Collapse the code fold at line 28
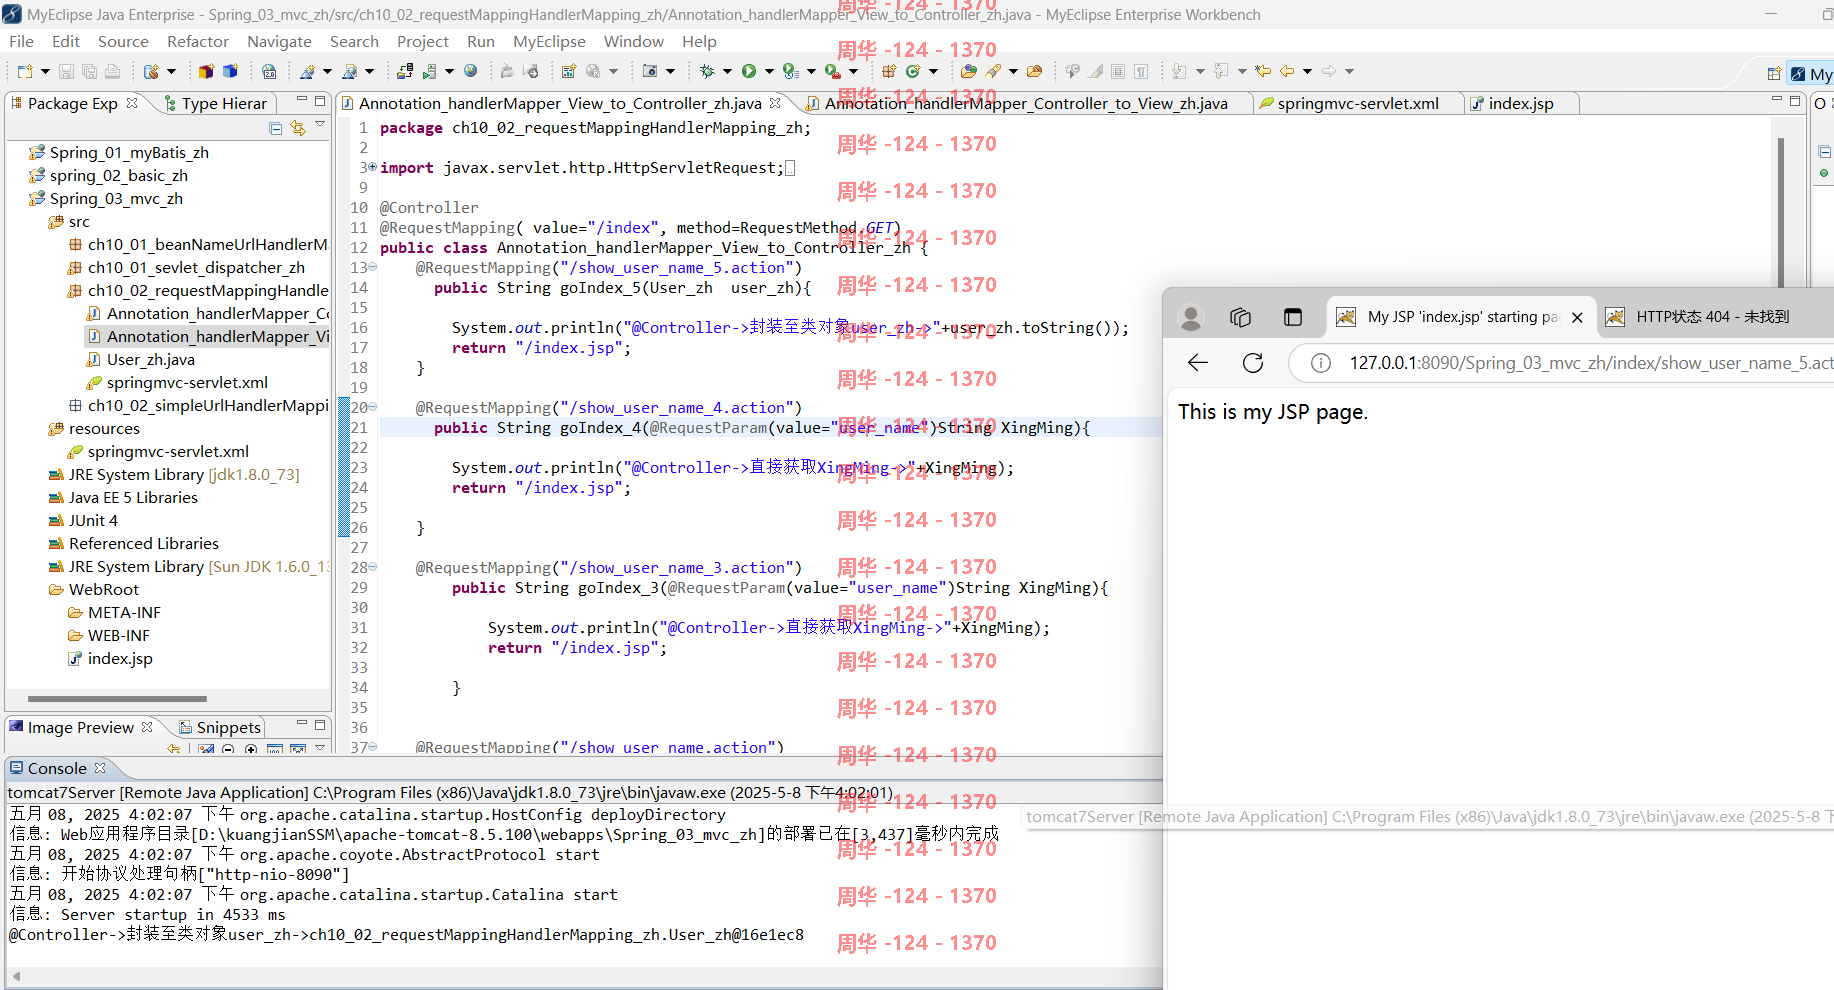1834x990 pixels. click(373, 567)
